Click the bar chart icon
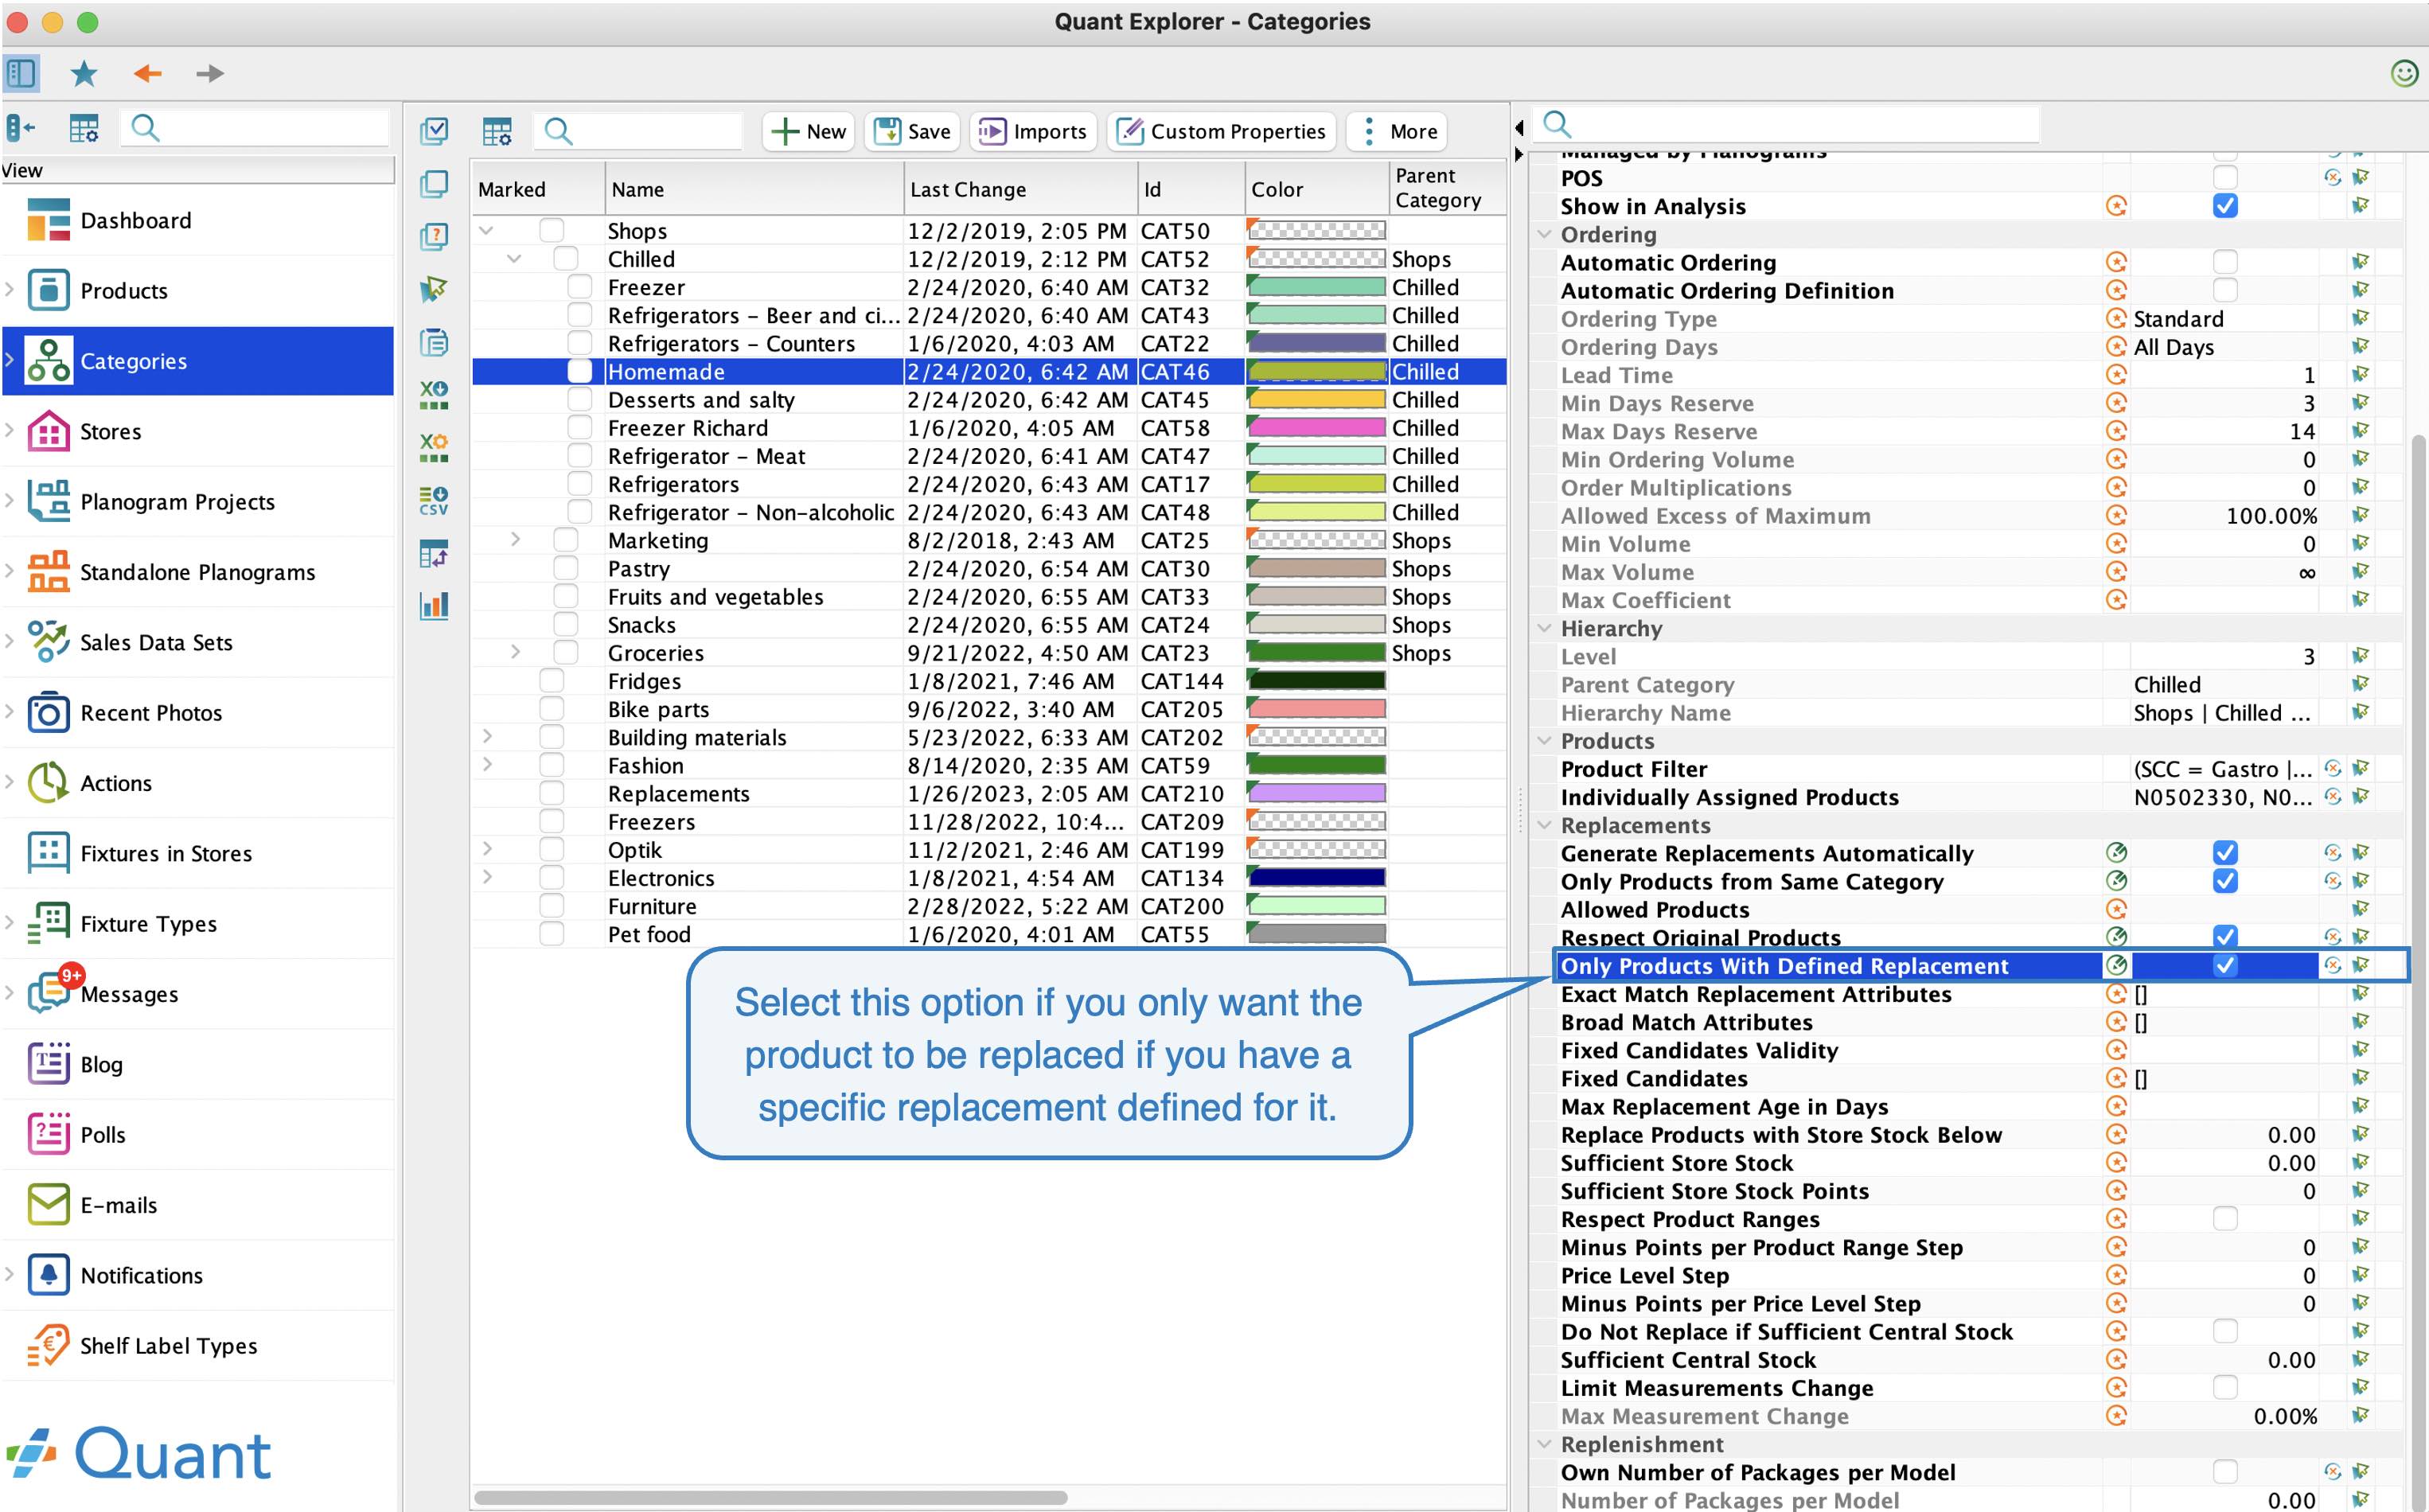Viewport: 2429px width, 1512px height. tap(434, 605)
